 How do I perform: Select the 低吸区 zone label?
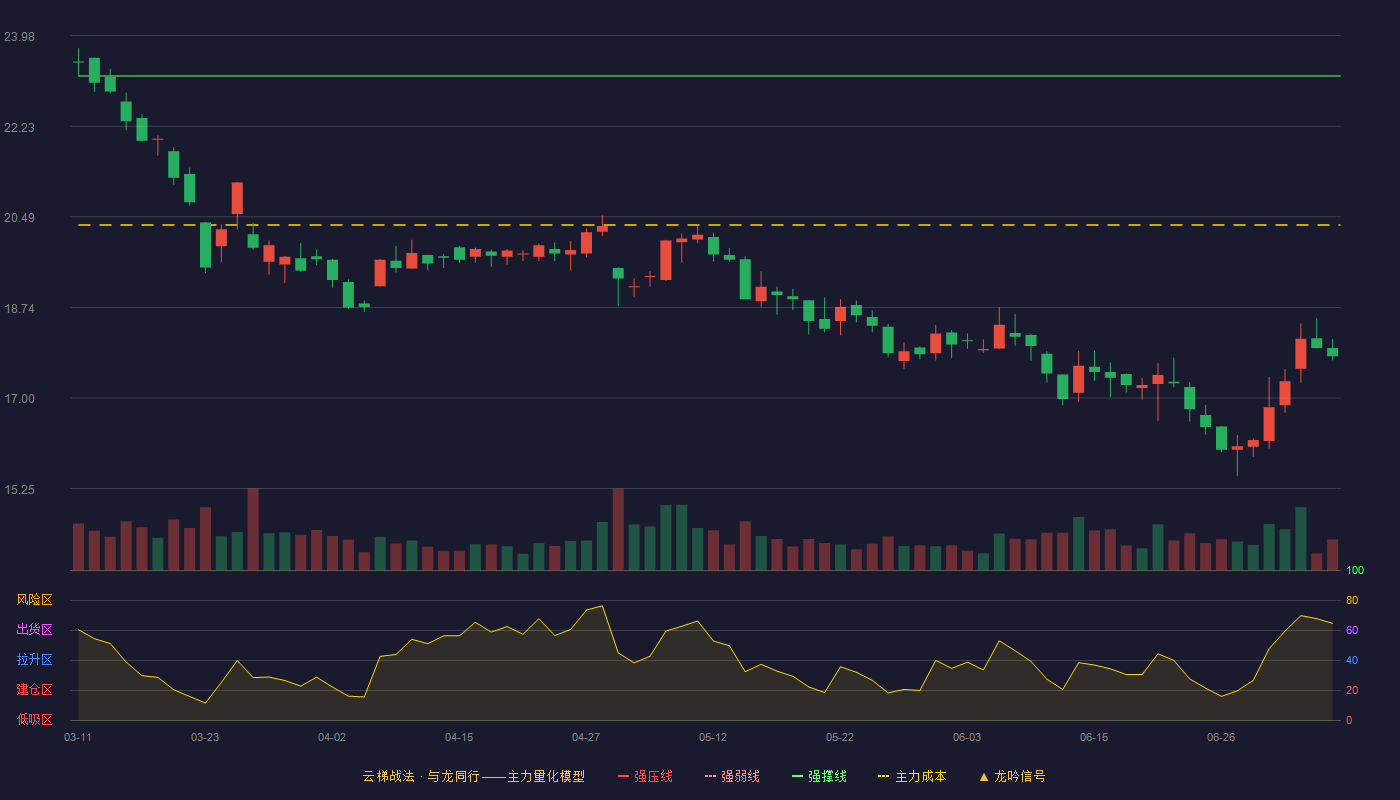35,720
